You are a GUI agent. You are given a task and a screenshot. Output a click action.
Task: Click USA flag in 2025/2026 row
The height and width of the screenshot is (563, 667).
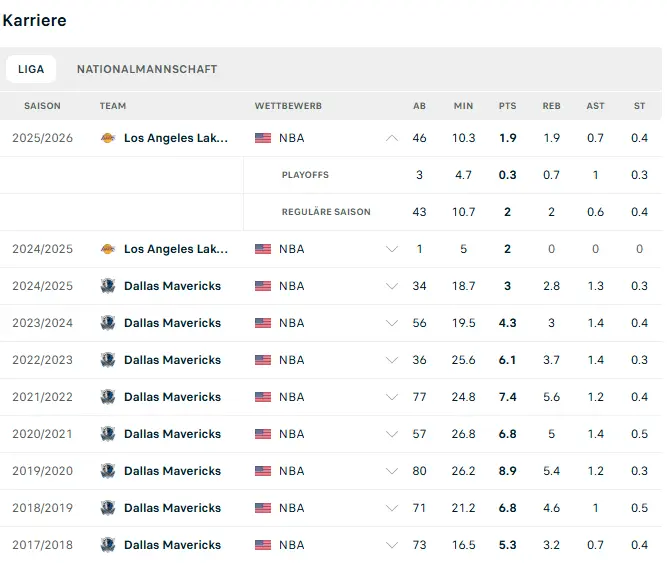click(263, 138)
